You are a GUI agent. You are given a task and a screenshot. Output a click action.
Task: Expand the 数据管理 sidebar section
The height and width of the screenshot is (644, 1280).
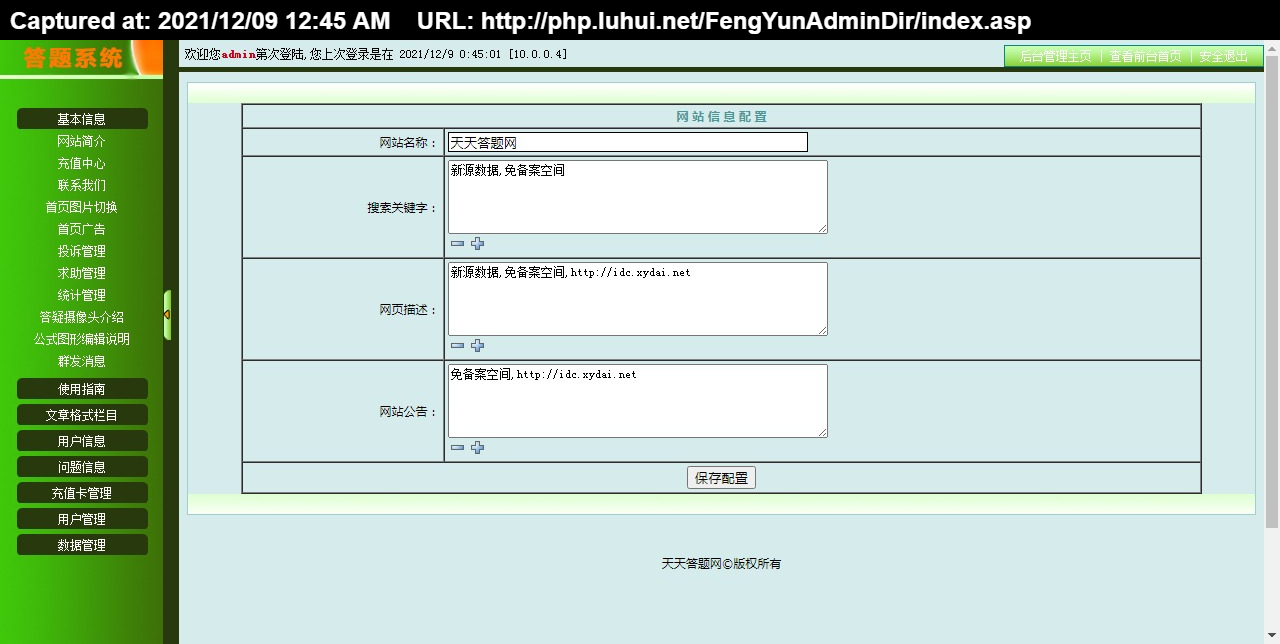point(82,545)
